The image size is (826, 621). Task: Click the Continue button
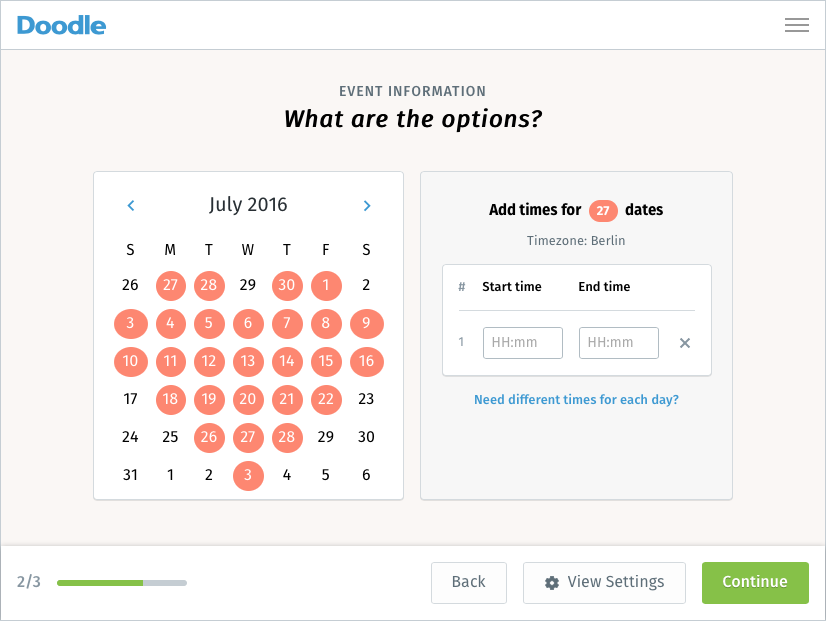755,583
